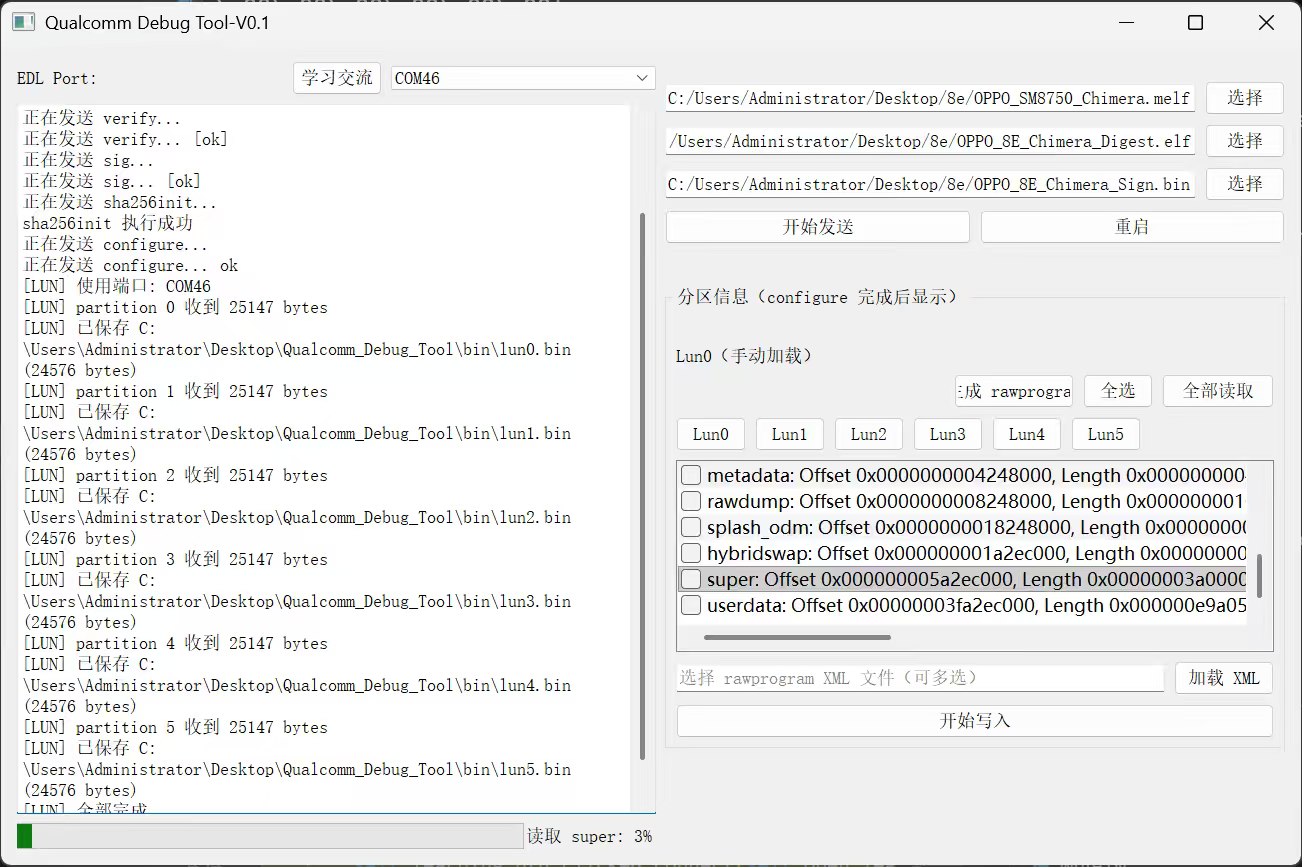Screen dimensions: 1302x867
Task: Toggle the userdata partition checkbox
Action: [691, 605]
